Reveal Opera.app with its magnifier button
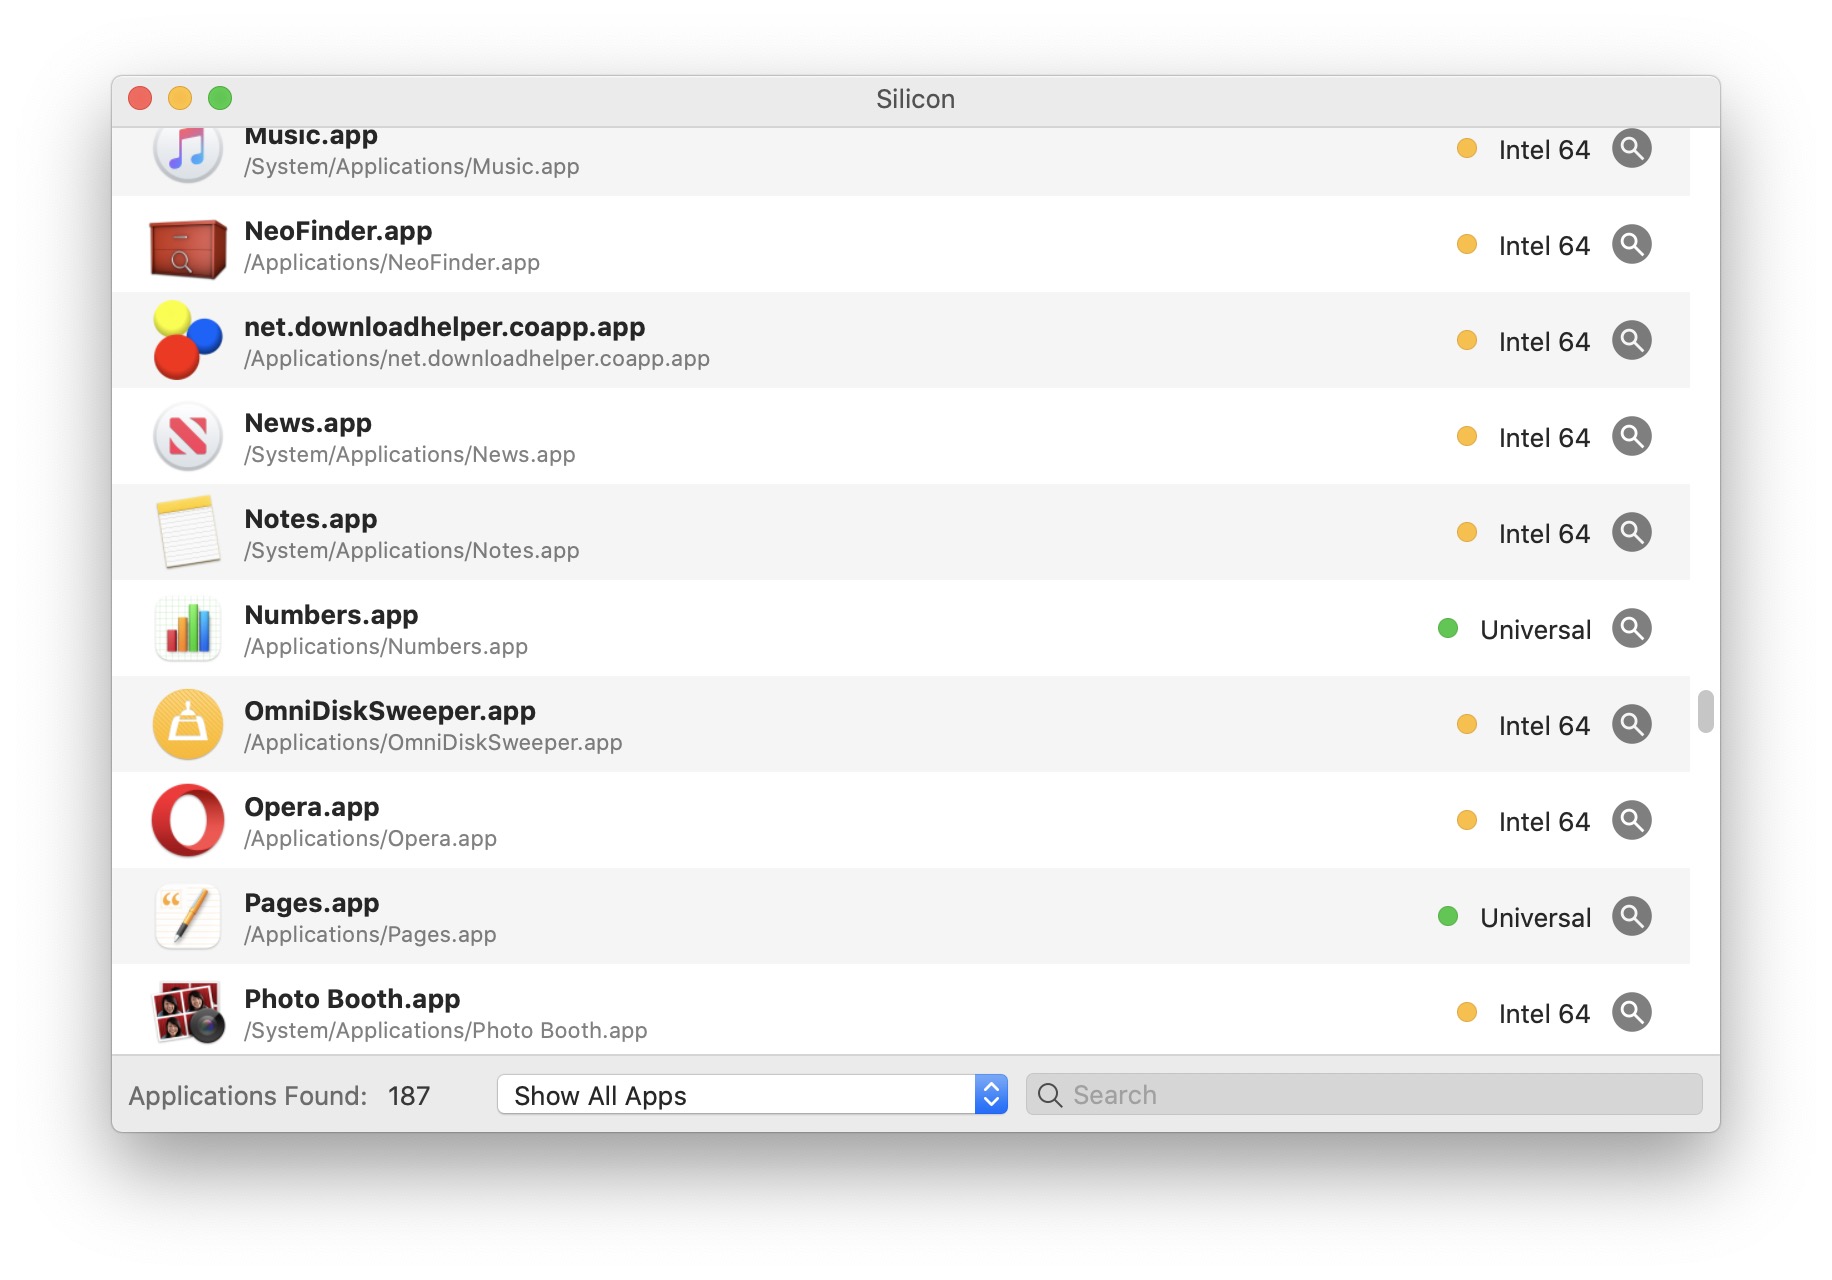This screenshot has width=1832, height=1280. coord(1631,821)
